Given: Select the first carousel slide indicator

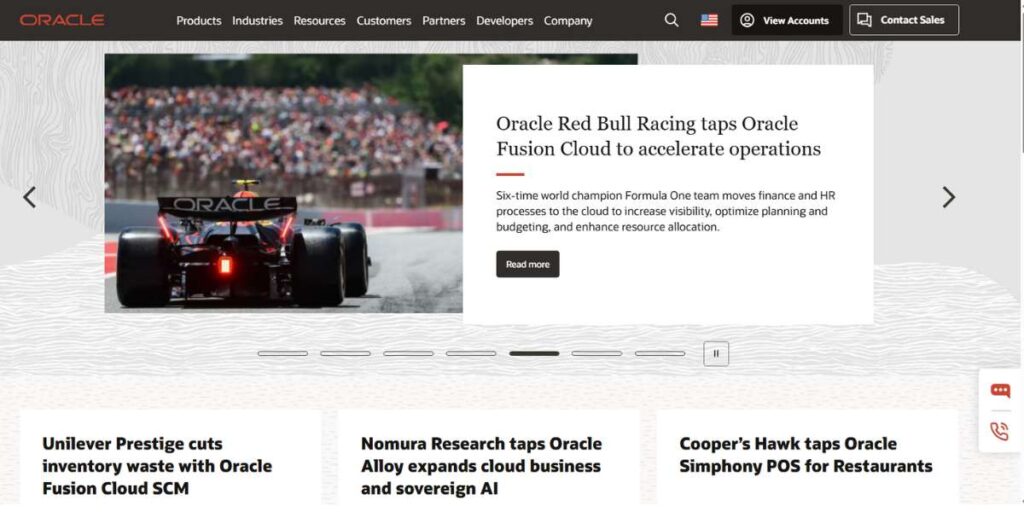Looking at the screenshot, I should pyautogui.click(x=283, y=353).
